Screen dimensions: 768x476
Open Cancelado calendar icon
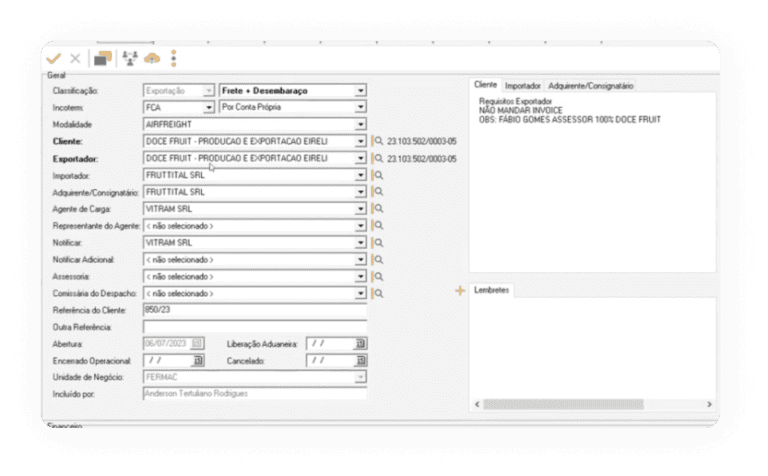click(360, 360)
